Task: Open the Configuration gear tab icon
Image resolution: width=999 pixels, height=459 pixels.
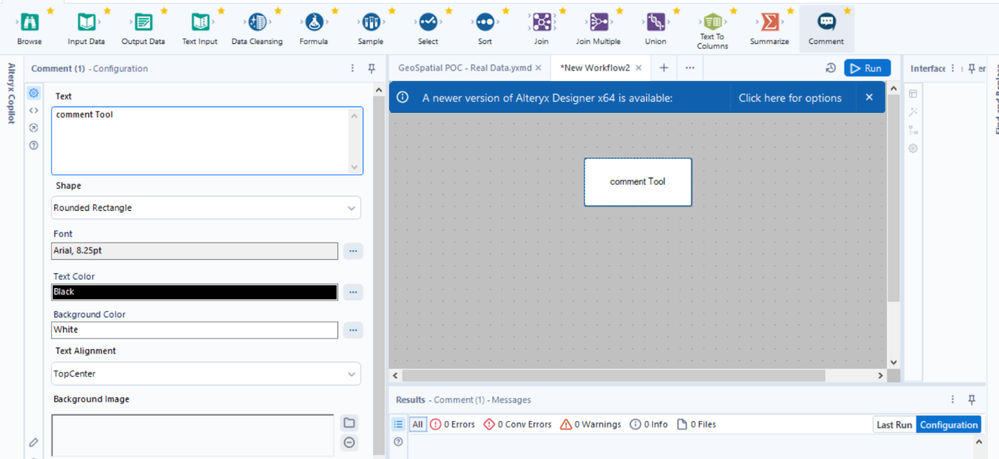Action: 34,93
